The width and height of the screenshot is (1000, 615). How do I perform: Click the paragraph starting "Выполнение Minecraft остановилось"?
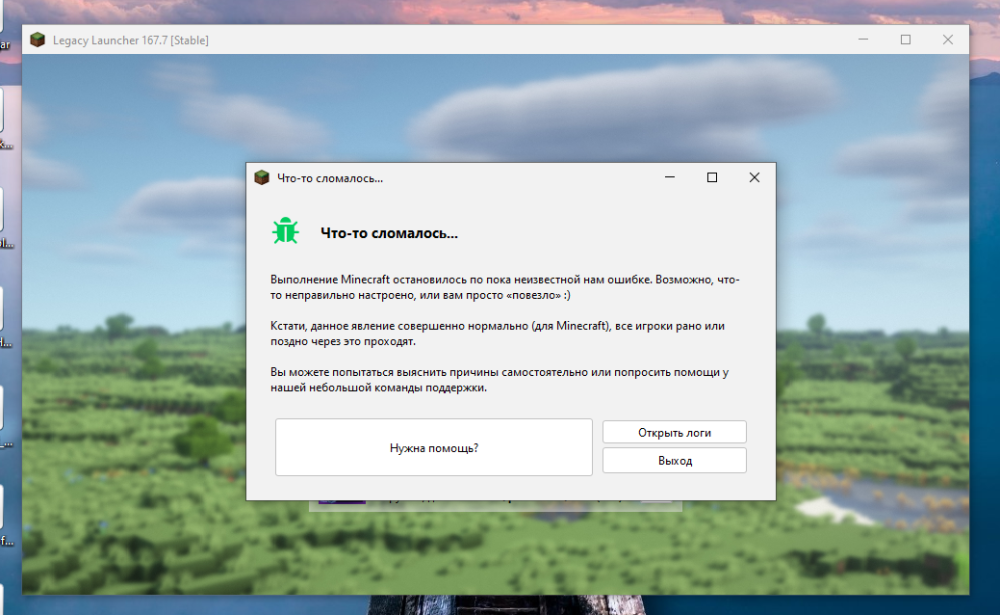click(505, 287)
